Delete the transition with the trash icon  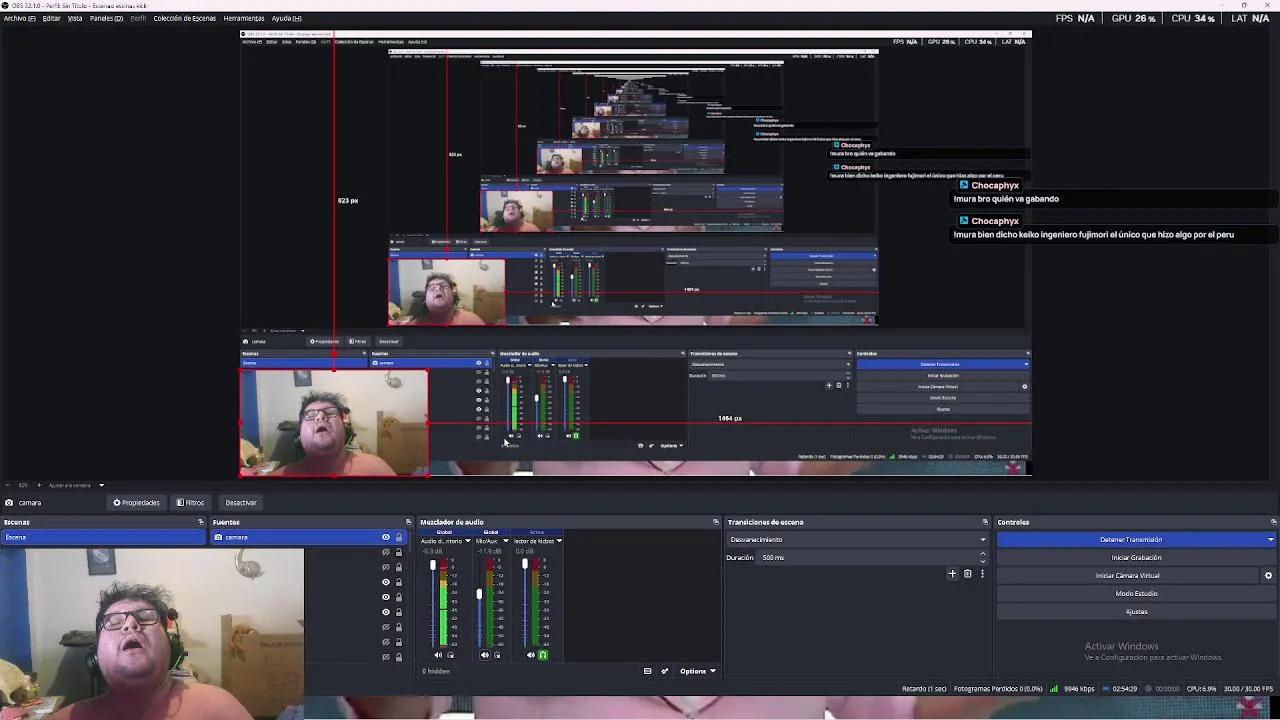tap(967, 574)
